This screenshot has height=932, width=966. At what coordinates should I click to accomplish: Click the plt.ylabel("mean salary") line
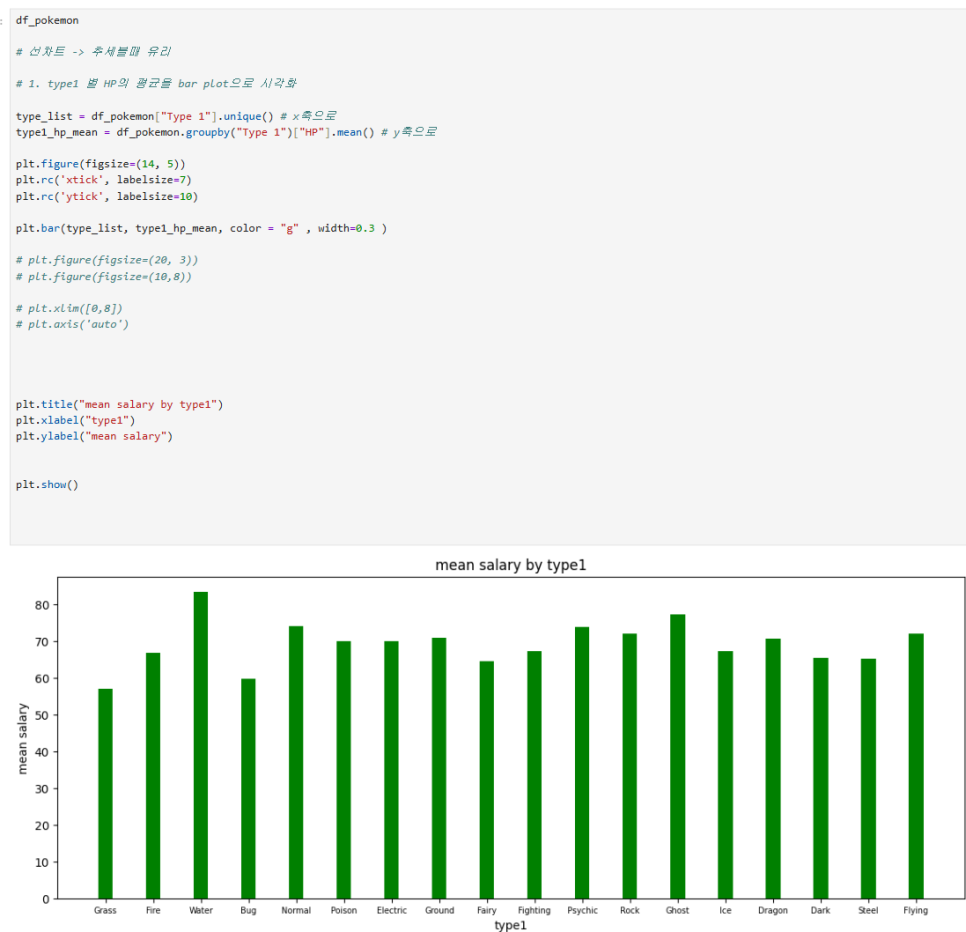(x=94, y=436)
